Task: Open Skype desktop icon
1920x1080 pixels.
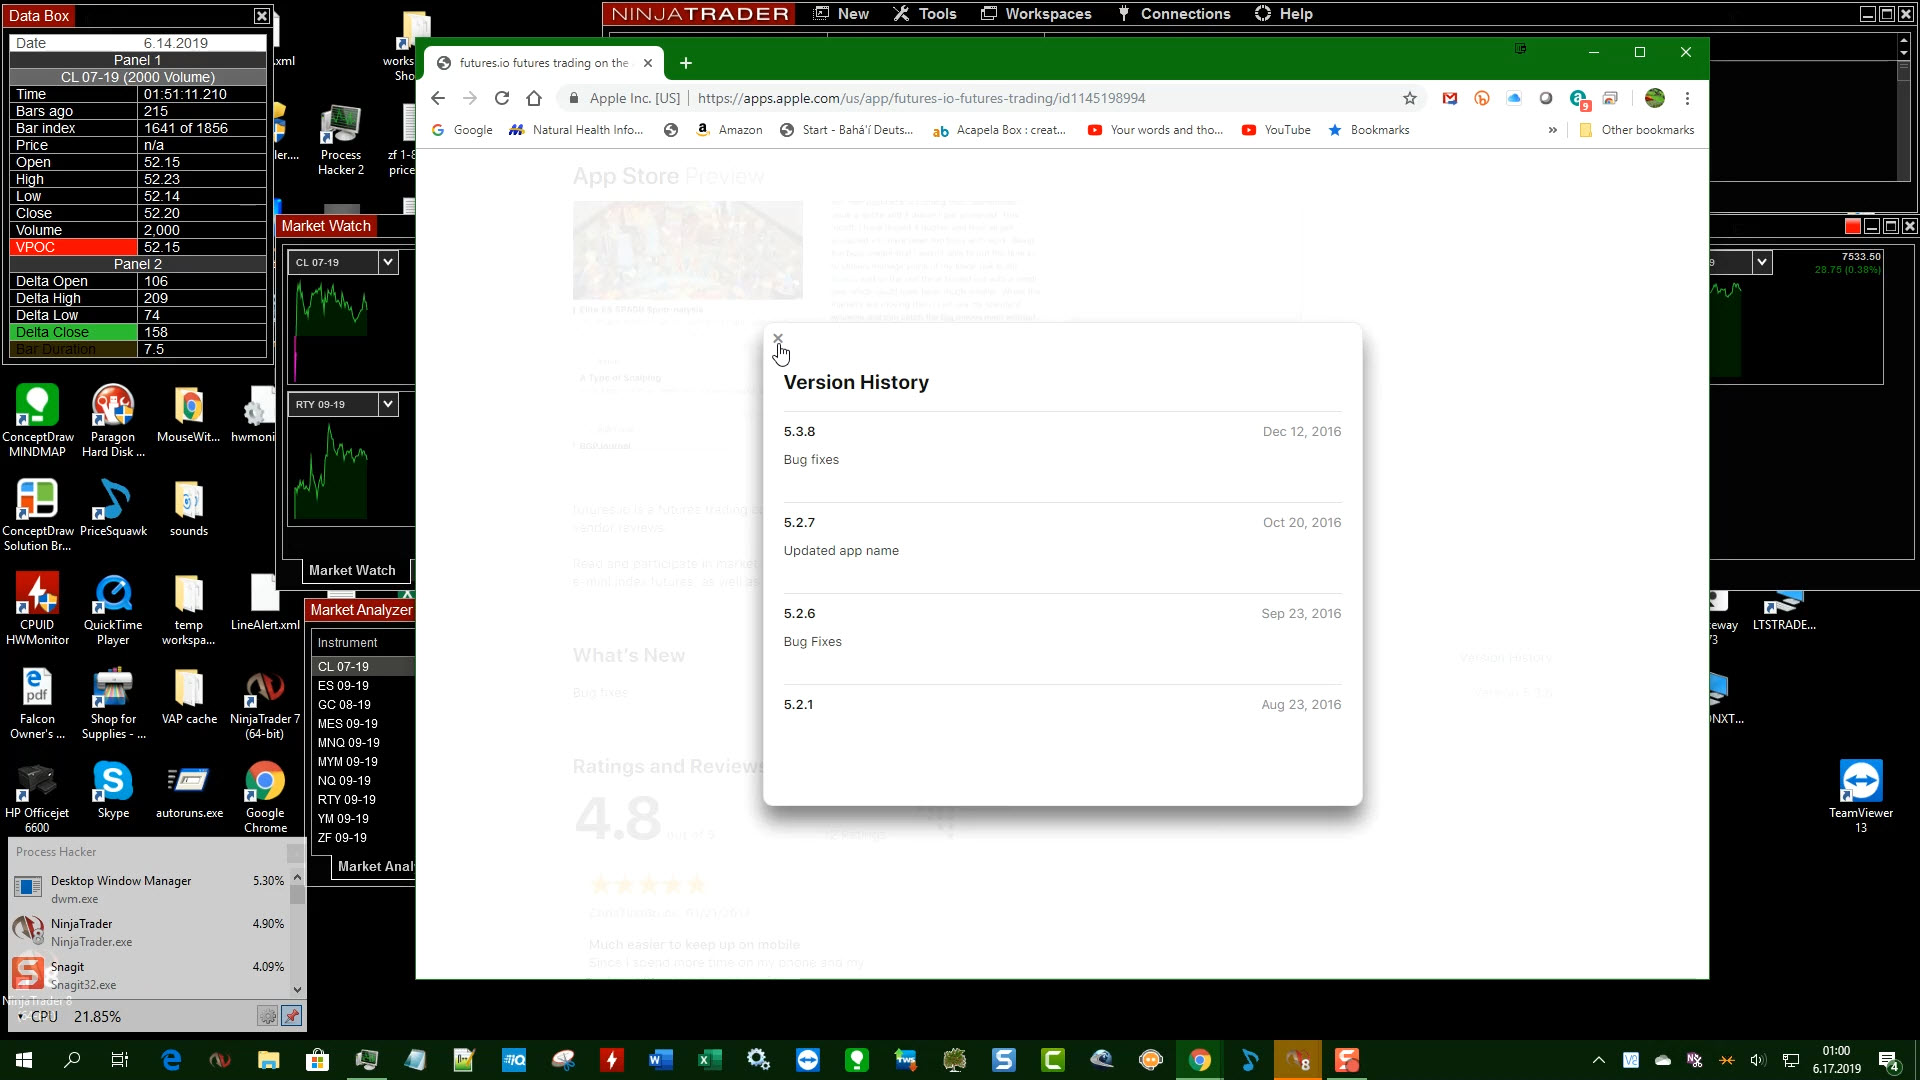Action: click(x=113, y=790)
